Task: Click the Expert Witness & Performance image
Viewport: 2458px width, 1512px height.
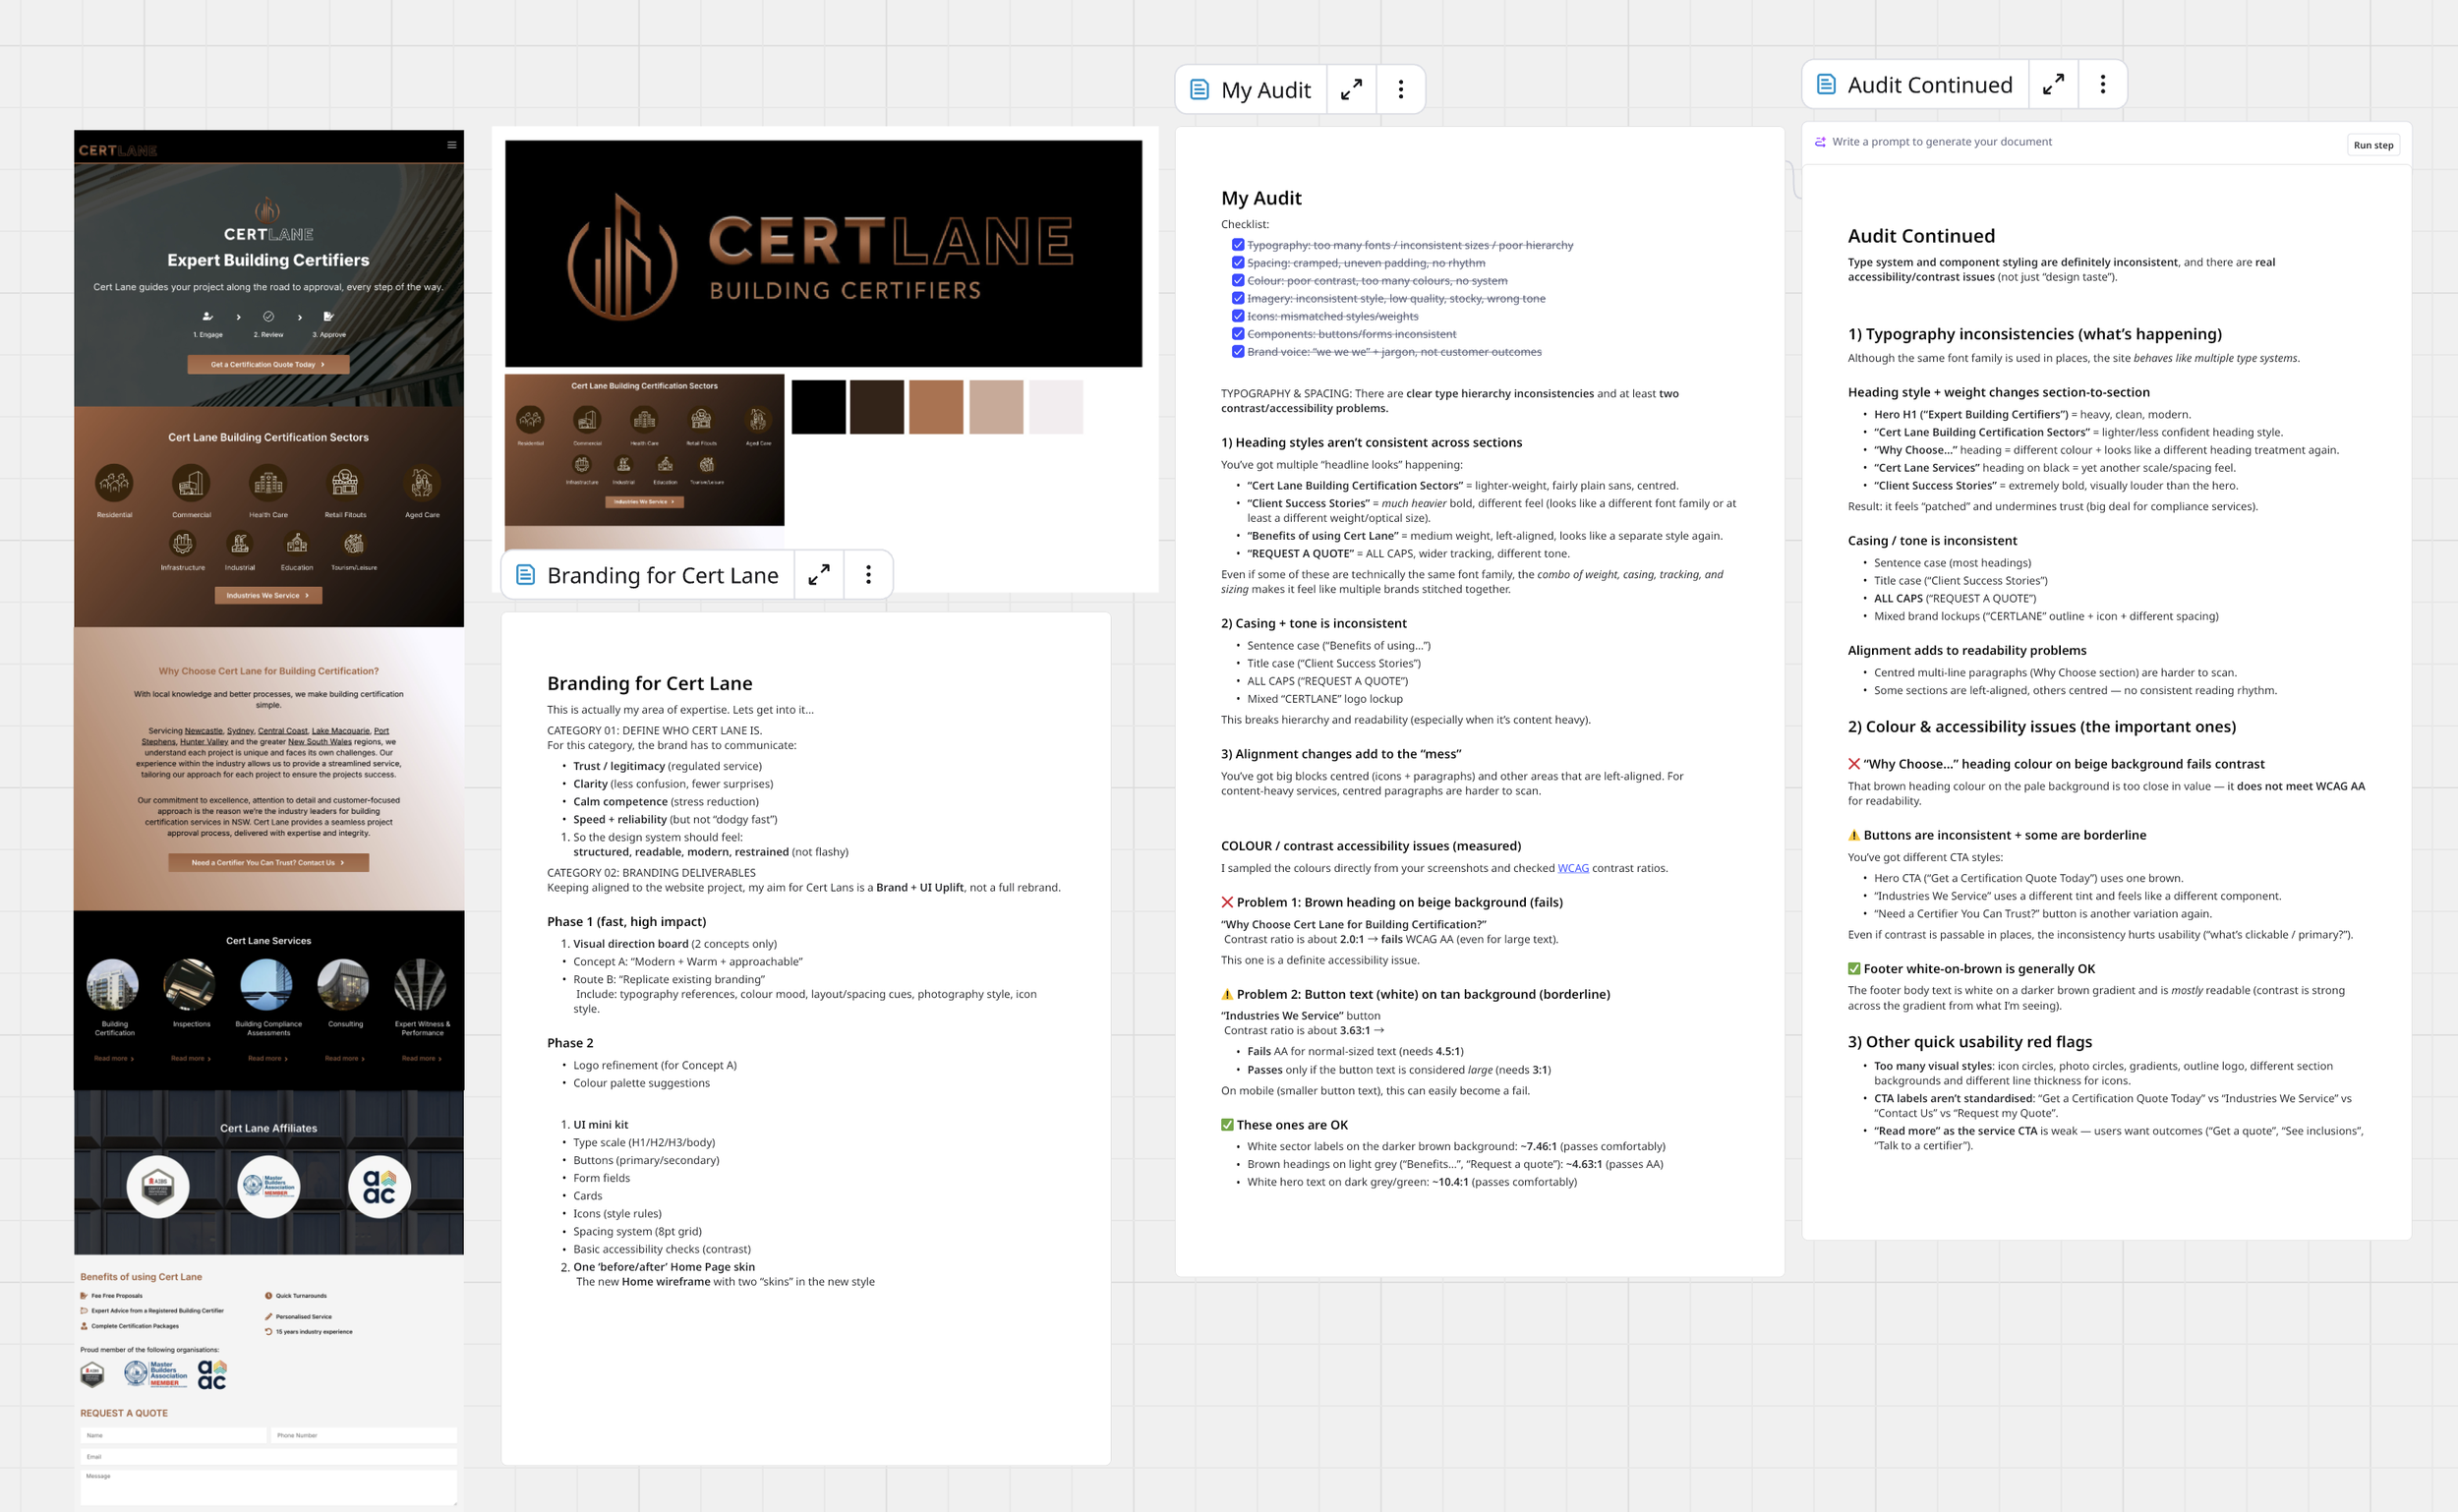Action: click(x=421, y=984)
